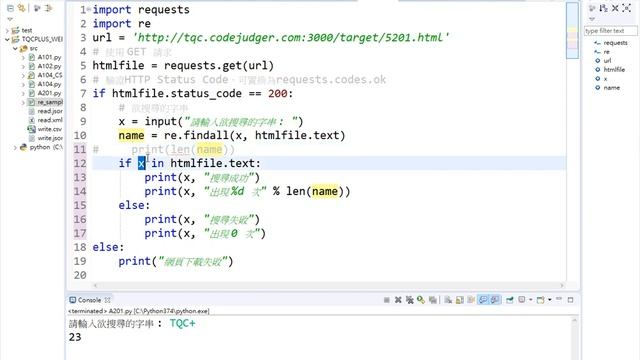Expand the A201.py node
640x360 pixels.
pos(23,93)
